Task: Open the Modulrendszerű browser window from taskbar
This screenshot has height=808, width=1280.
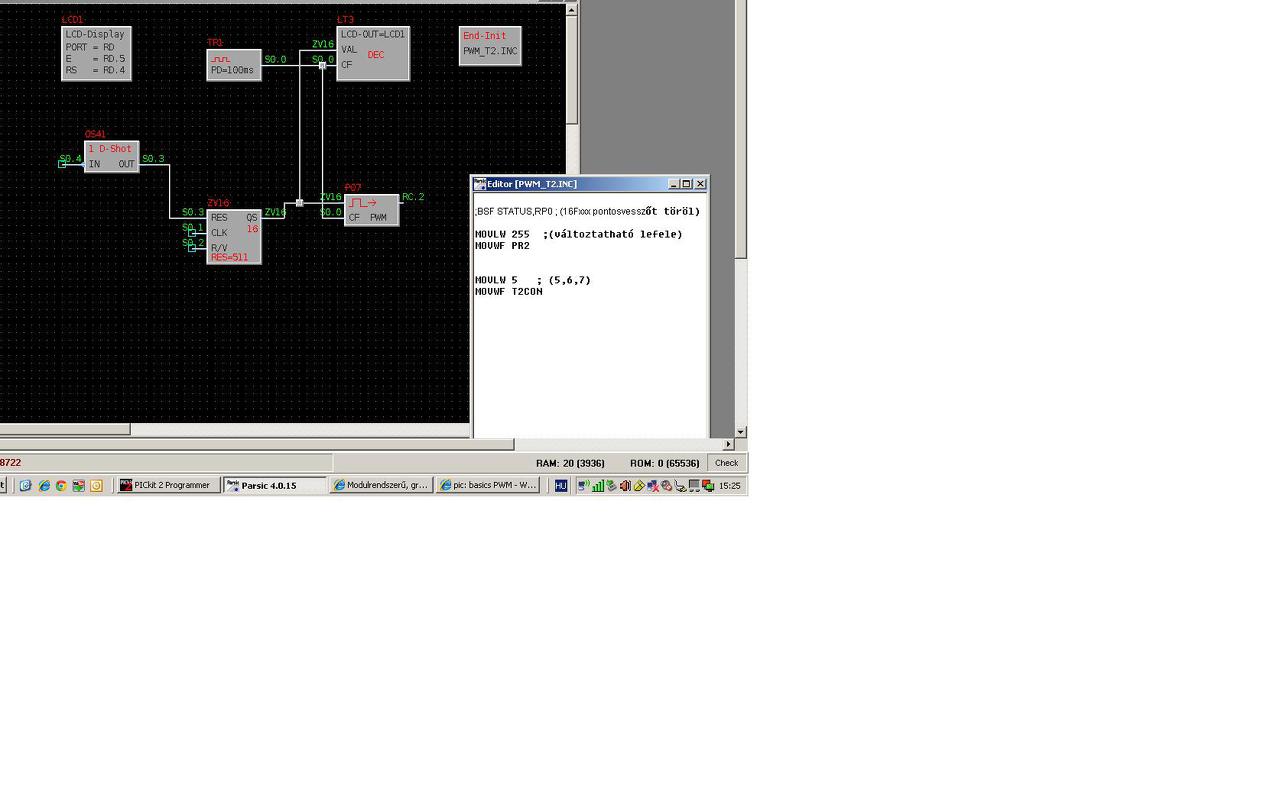Action: pos(381,485)
